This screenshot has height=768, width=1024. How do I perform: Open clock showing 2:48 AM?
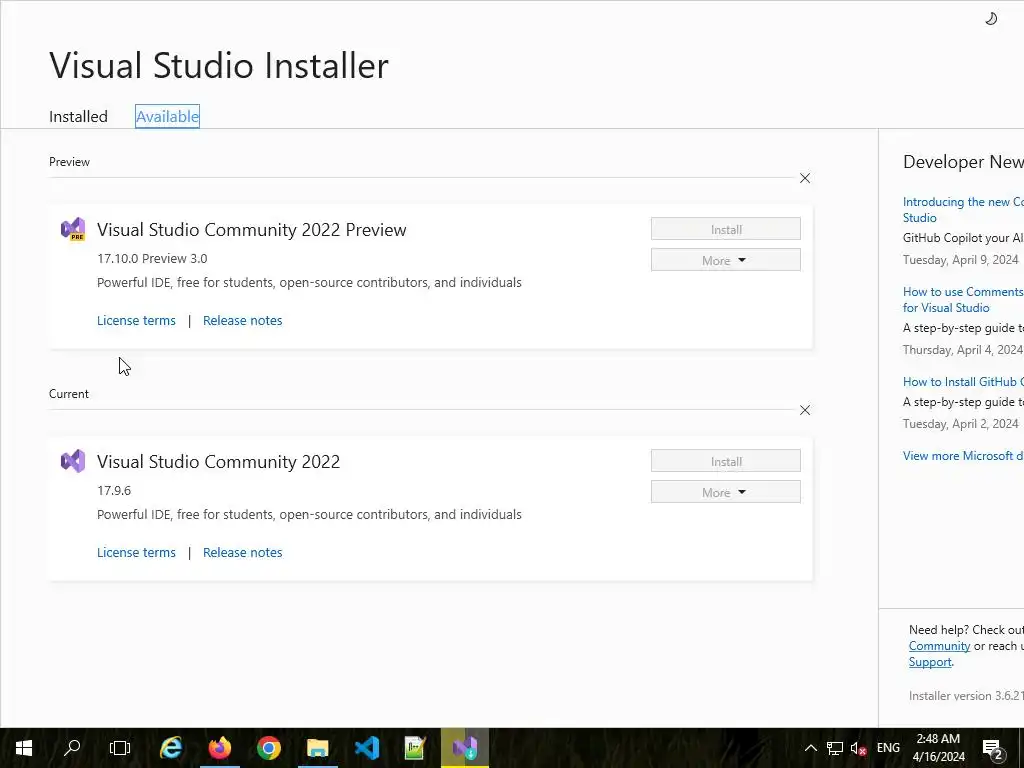(x=938, y=748)
